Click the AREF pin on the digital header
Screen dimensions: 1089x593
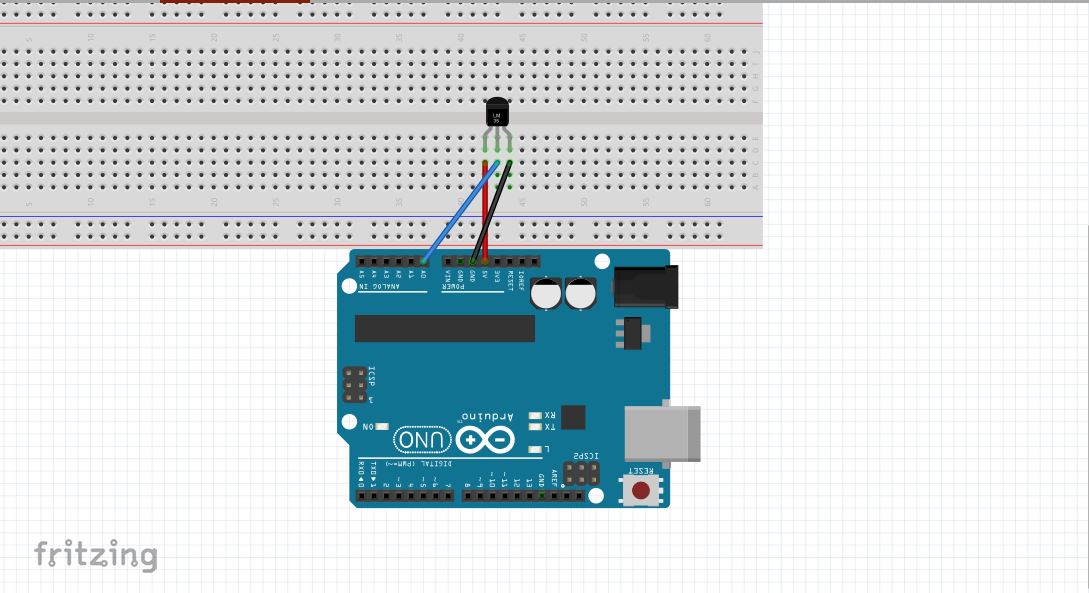pos(554,494)
